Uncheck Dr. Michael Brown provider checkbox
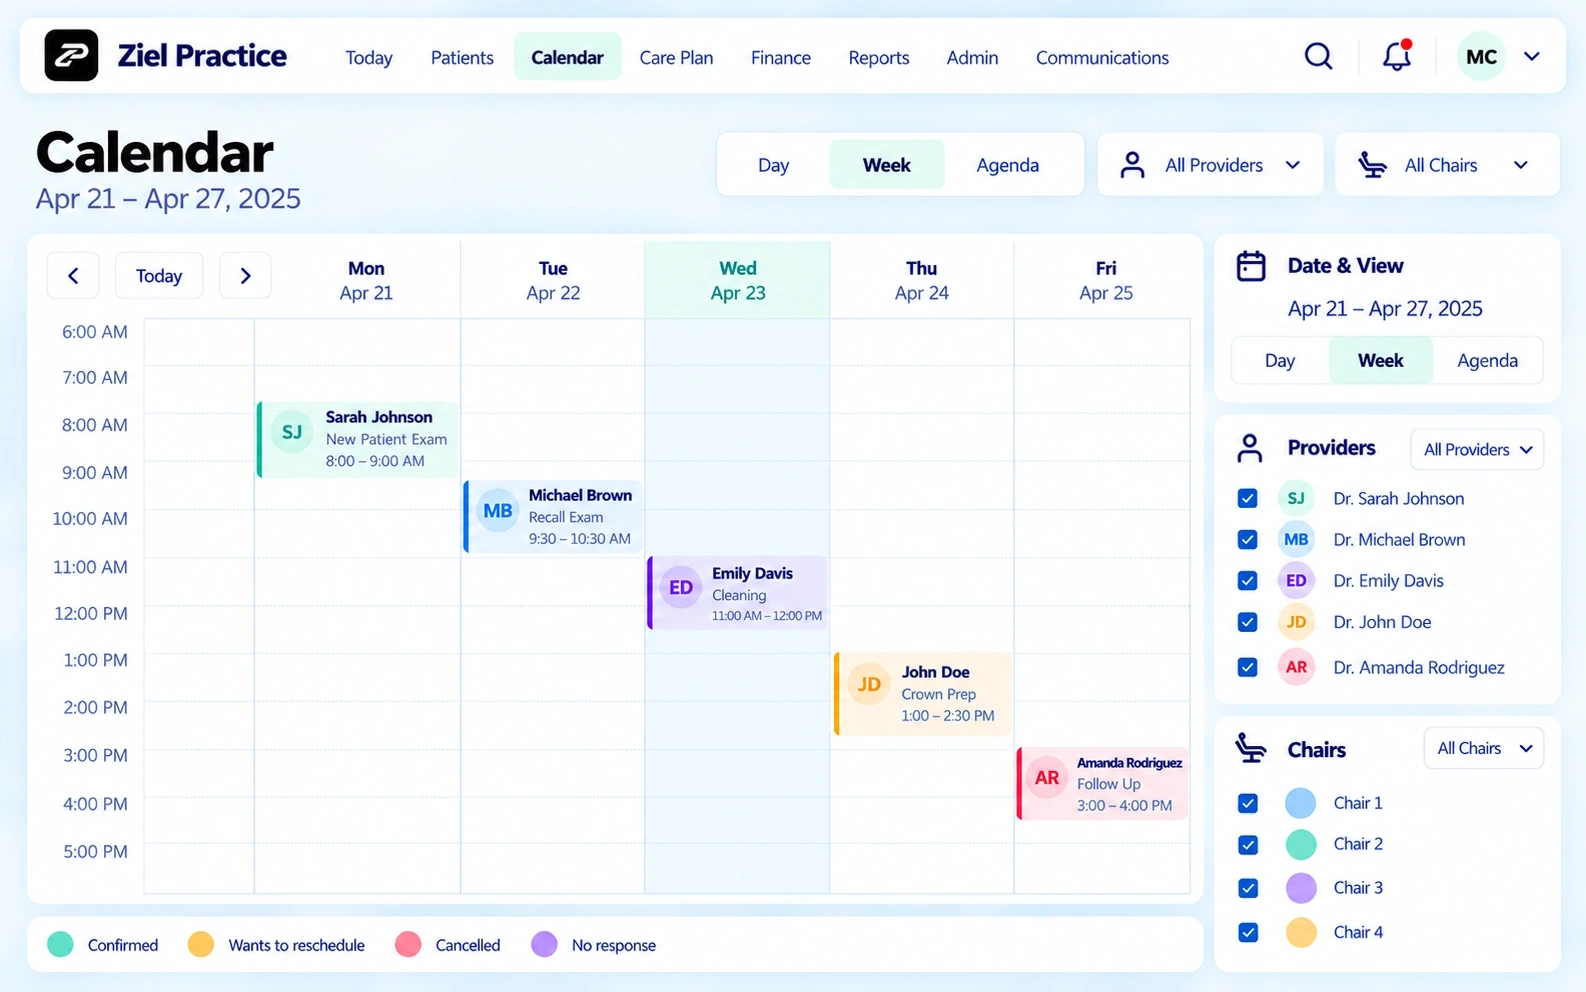The height and width of the screenshot is (992, 1586). [1247, 539]
